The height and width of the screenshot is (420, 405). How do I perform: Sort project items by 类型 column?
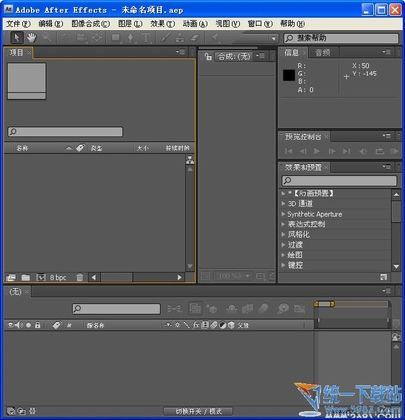pos(96,148)
